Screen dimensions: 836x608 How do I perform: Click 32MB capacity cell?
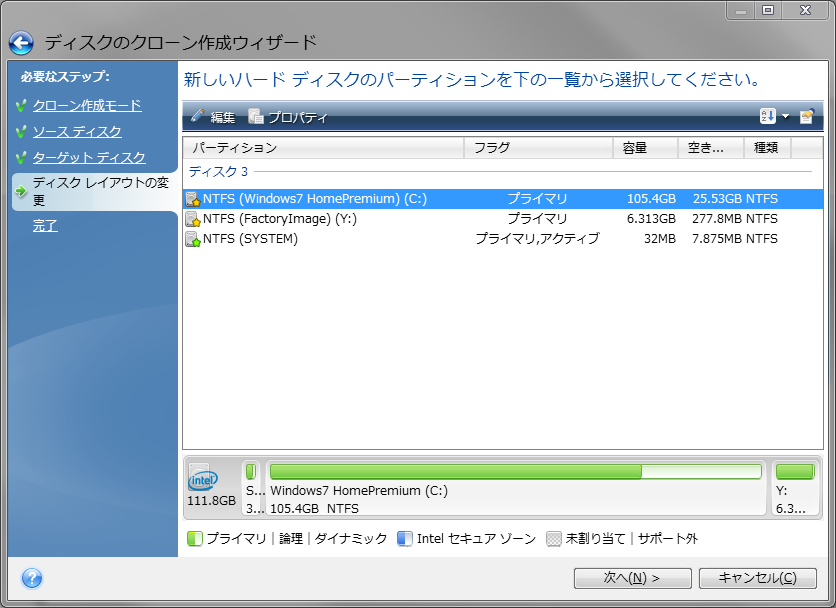tap(660, 239)
